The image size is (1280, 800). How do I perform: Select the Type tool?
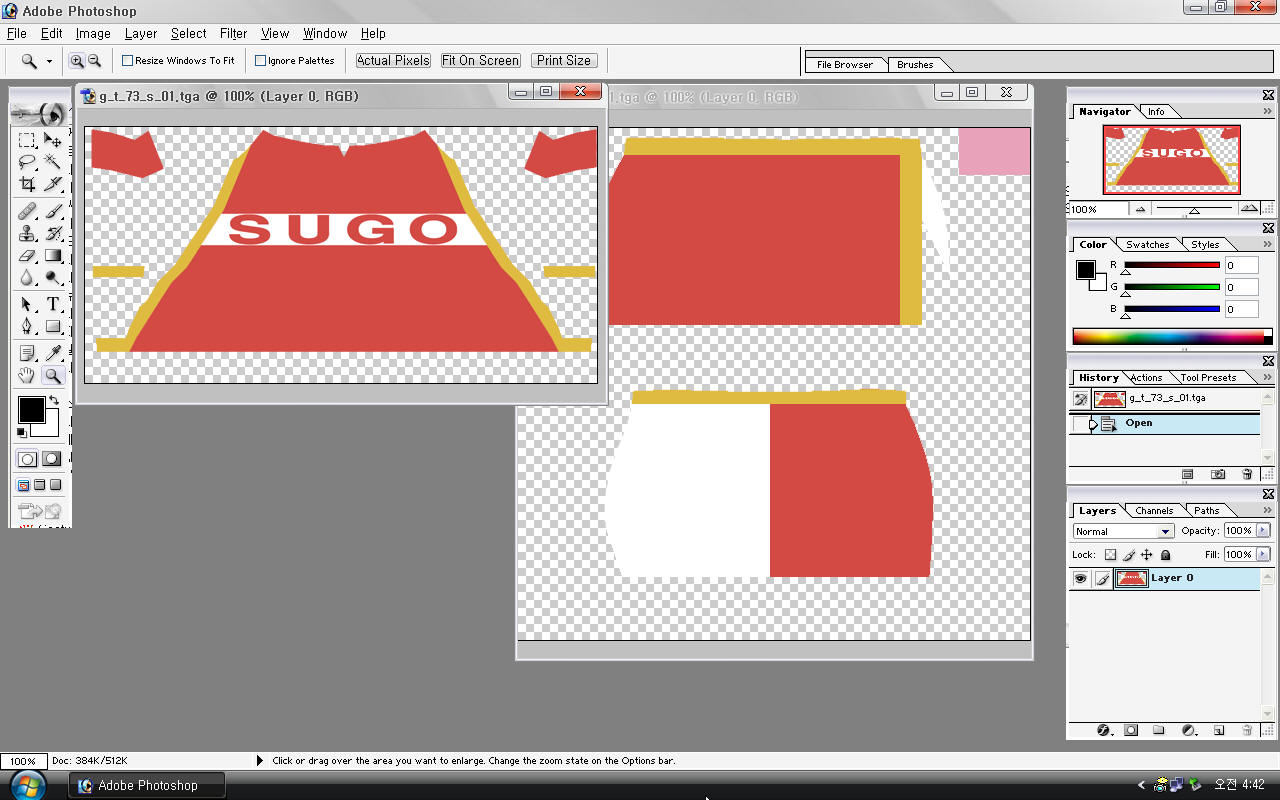[53, 304]
